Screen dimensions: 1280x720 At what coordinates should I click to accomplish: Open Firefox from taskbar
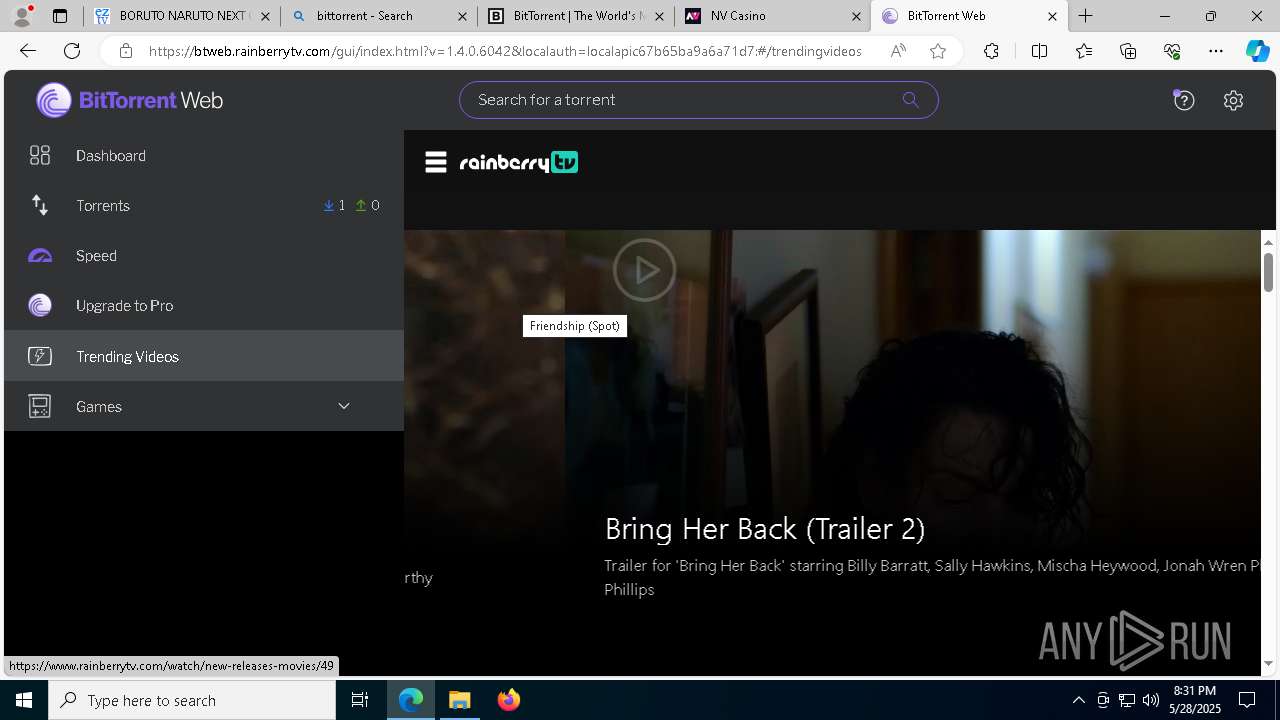click(x=509, y=700)
